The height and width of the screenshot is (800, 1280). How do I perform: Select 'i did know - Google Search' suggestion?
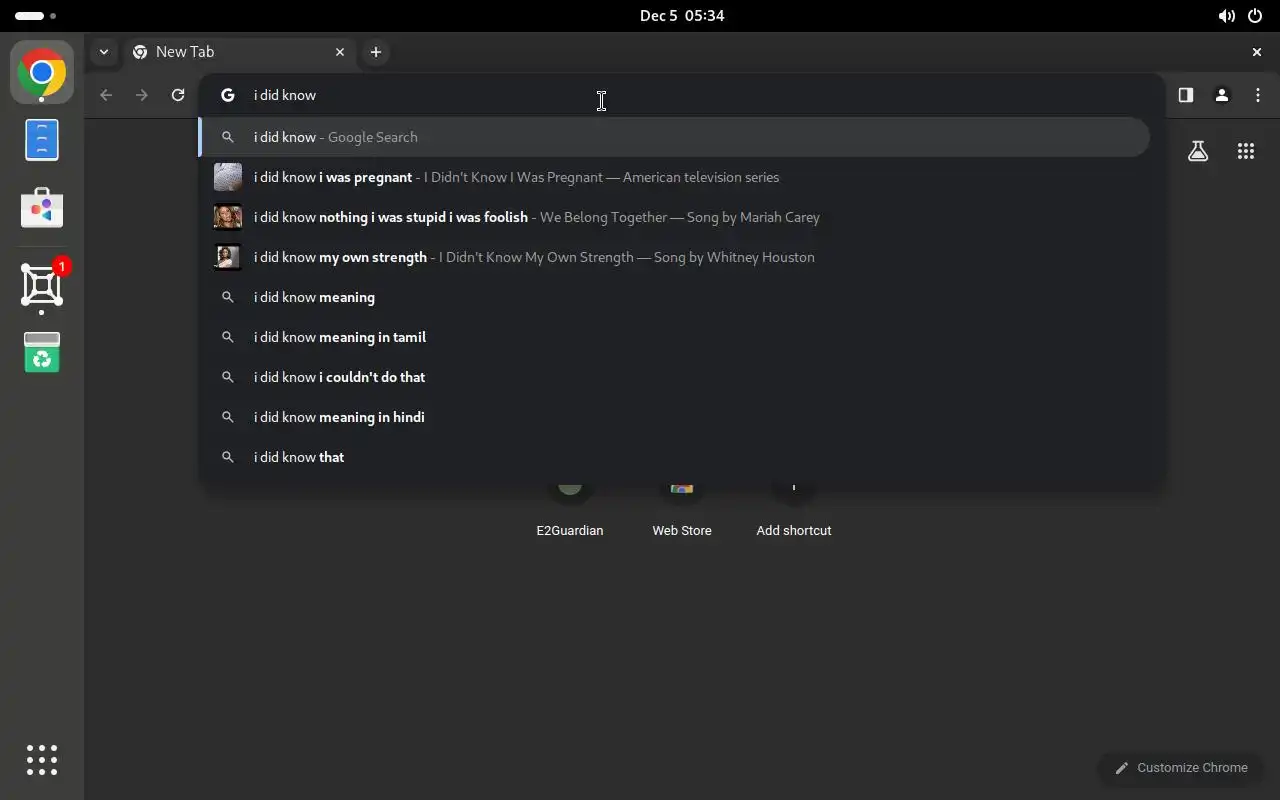point(675,137)
